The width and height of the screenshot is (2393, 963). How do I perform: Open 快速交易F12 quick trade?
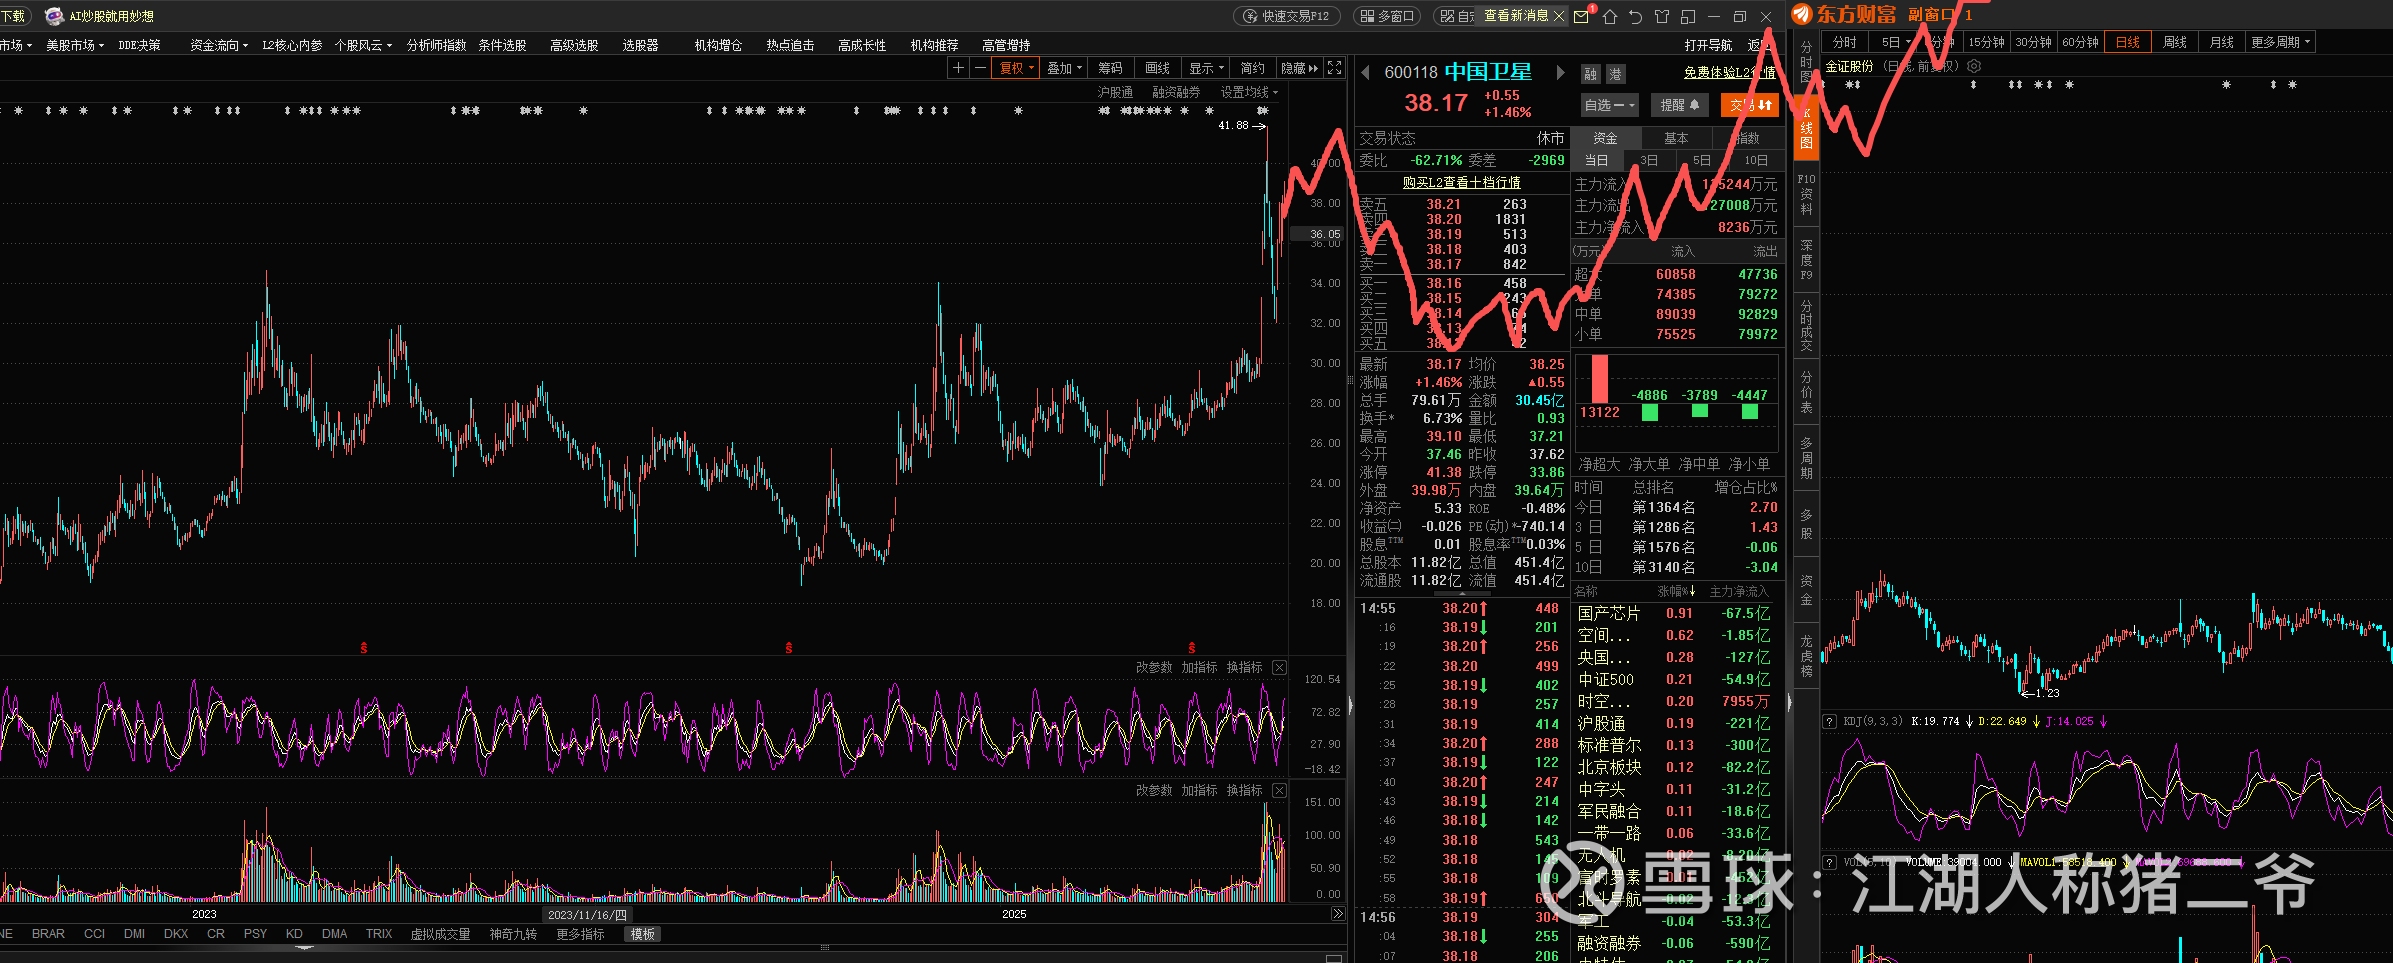click(x=1286, y=16)
